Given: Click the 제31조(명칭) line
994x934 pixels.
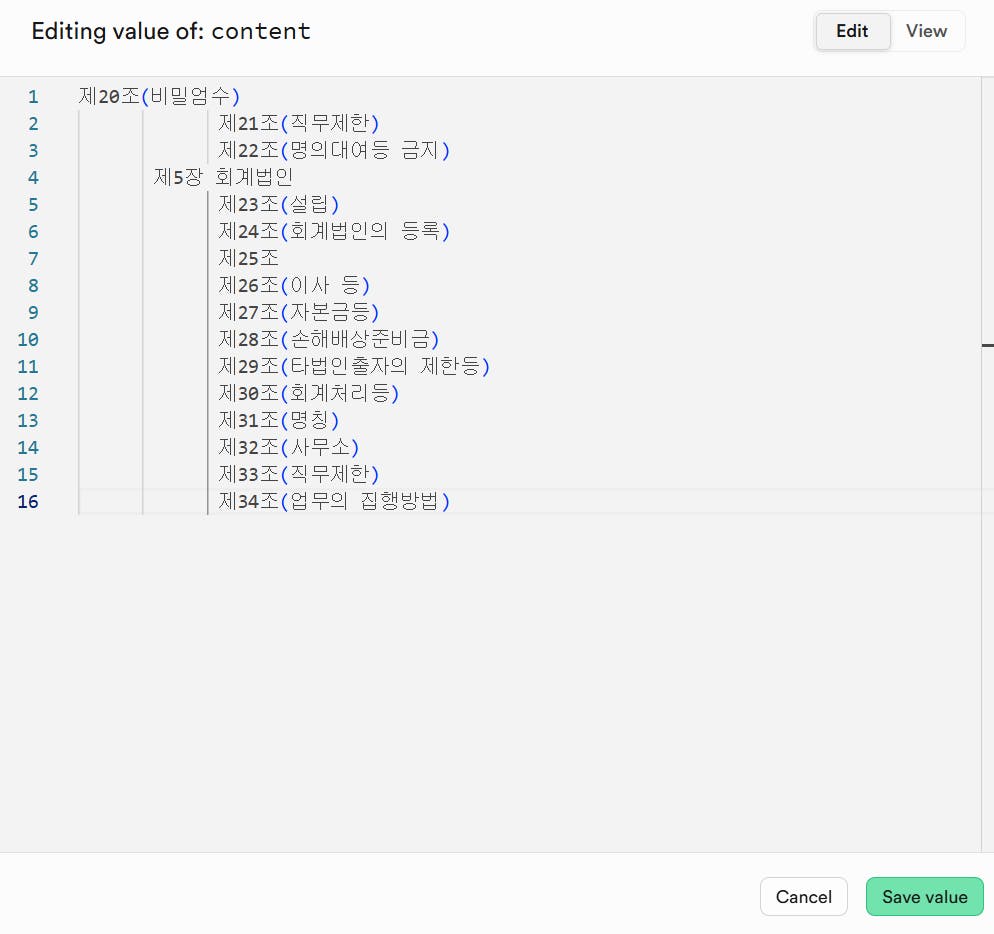Looking at the screenshot, I should [279, 421].
